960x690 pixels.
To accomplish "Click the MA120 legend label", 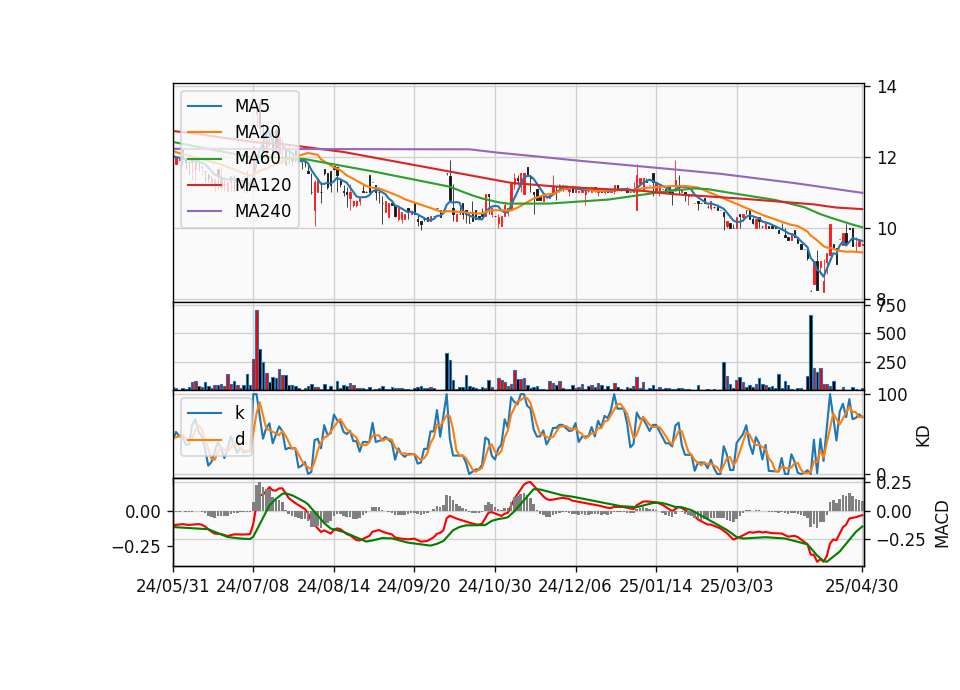I will 263,184.
